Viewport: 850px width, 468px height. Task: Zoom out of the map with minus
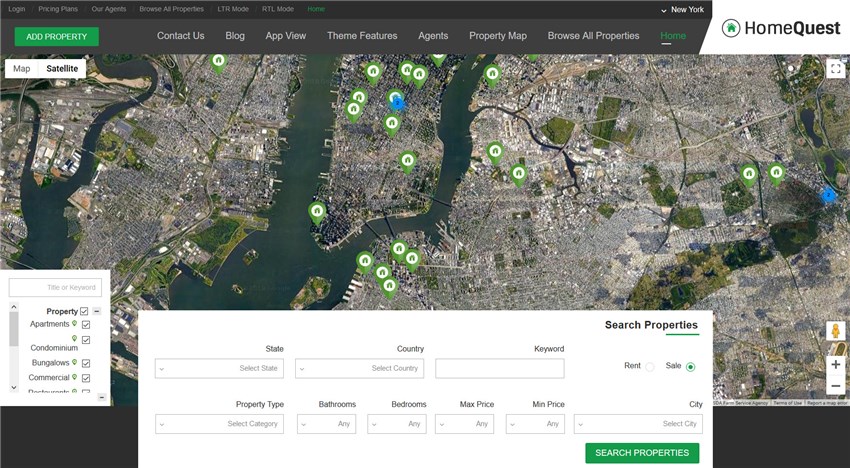coord(835,386)
